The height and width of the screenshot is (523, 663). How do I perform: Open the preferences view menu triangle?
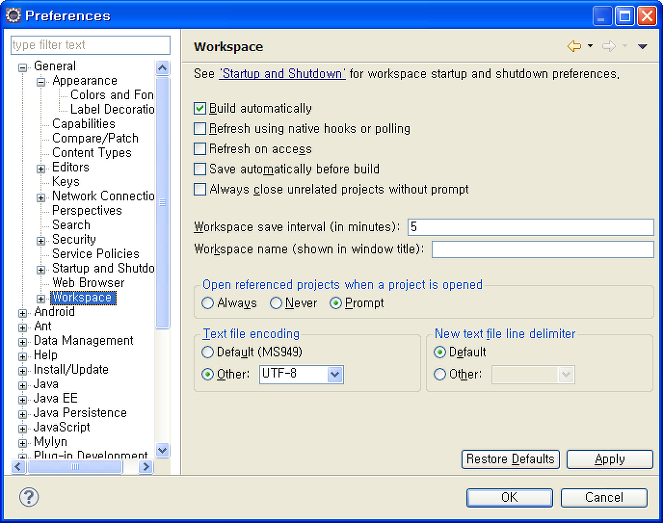[642, 46]
